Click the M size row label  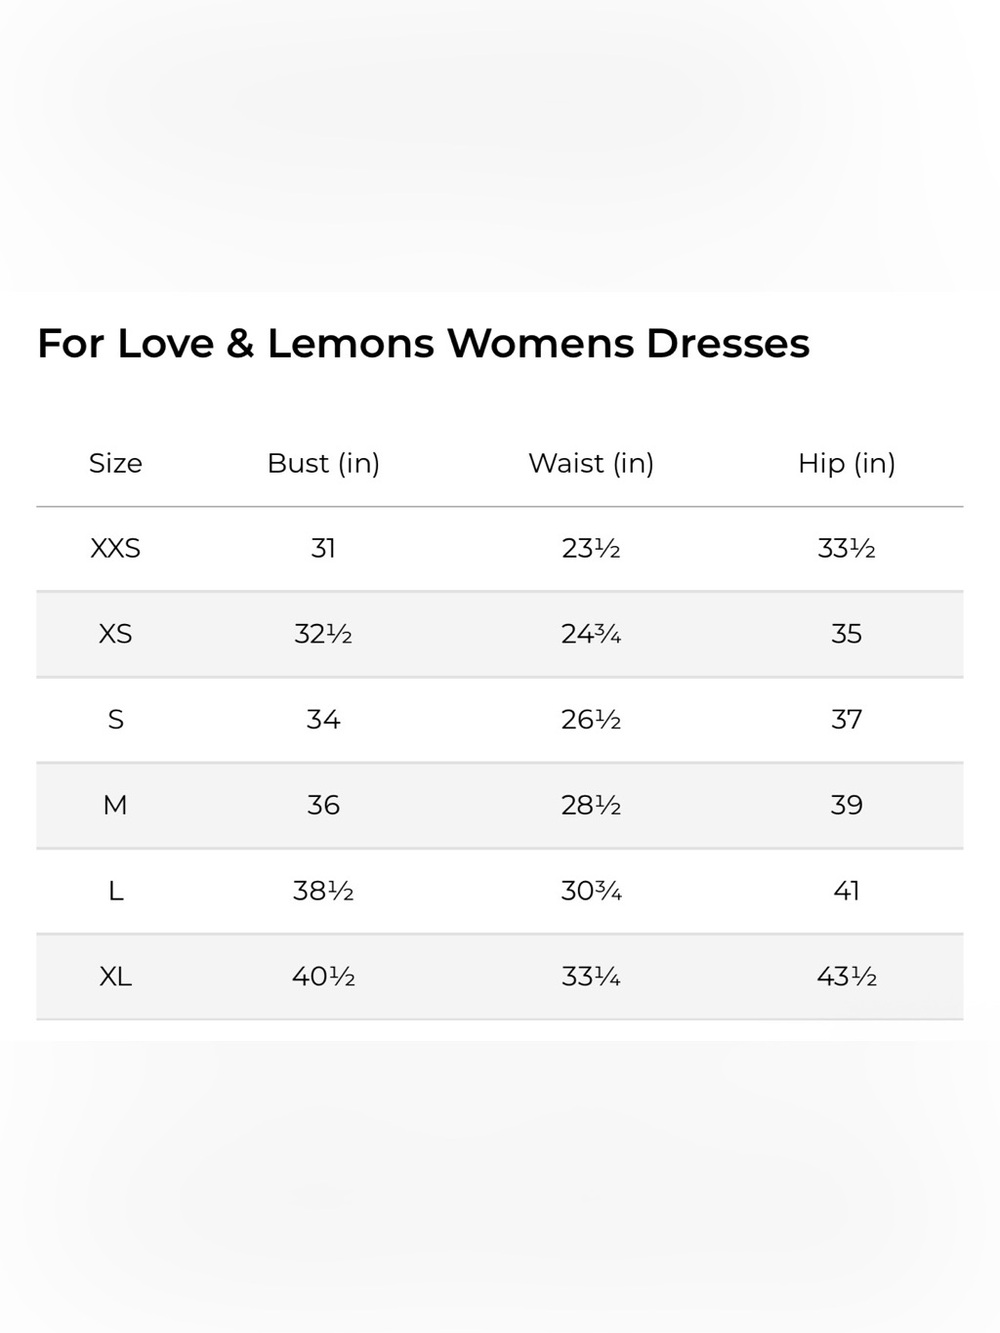click(x=115, y=805)
